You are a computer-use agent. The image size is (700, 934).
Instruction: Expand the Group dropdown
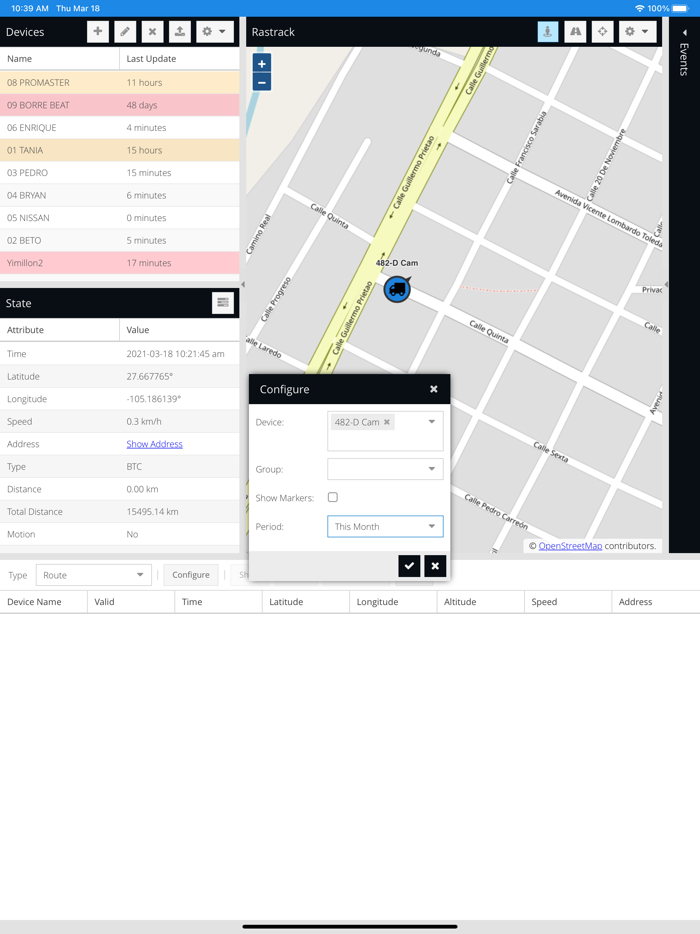(432, 469)
